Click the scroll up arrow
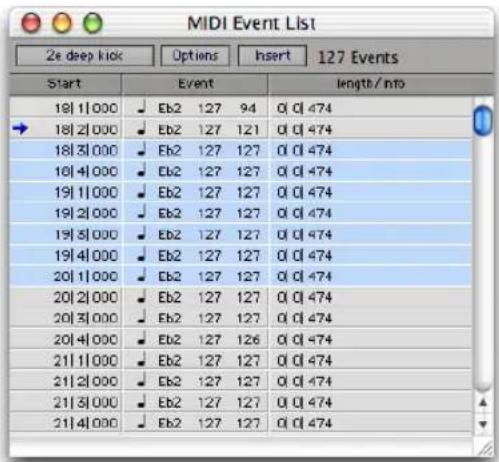 (483, 403)
